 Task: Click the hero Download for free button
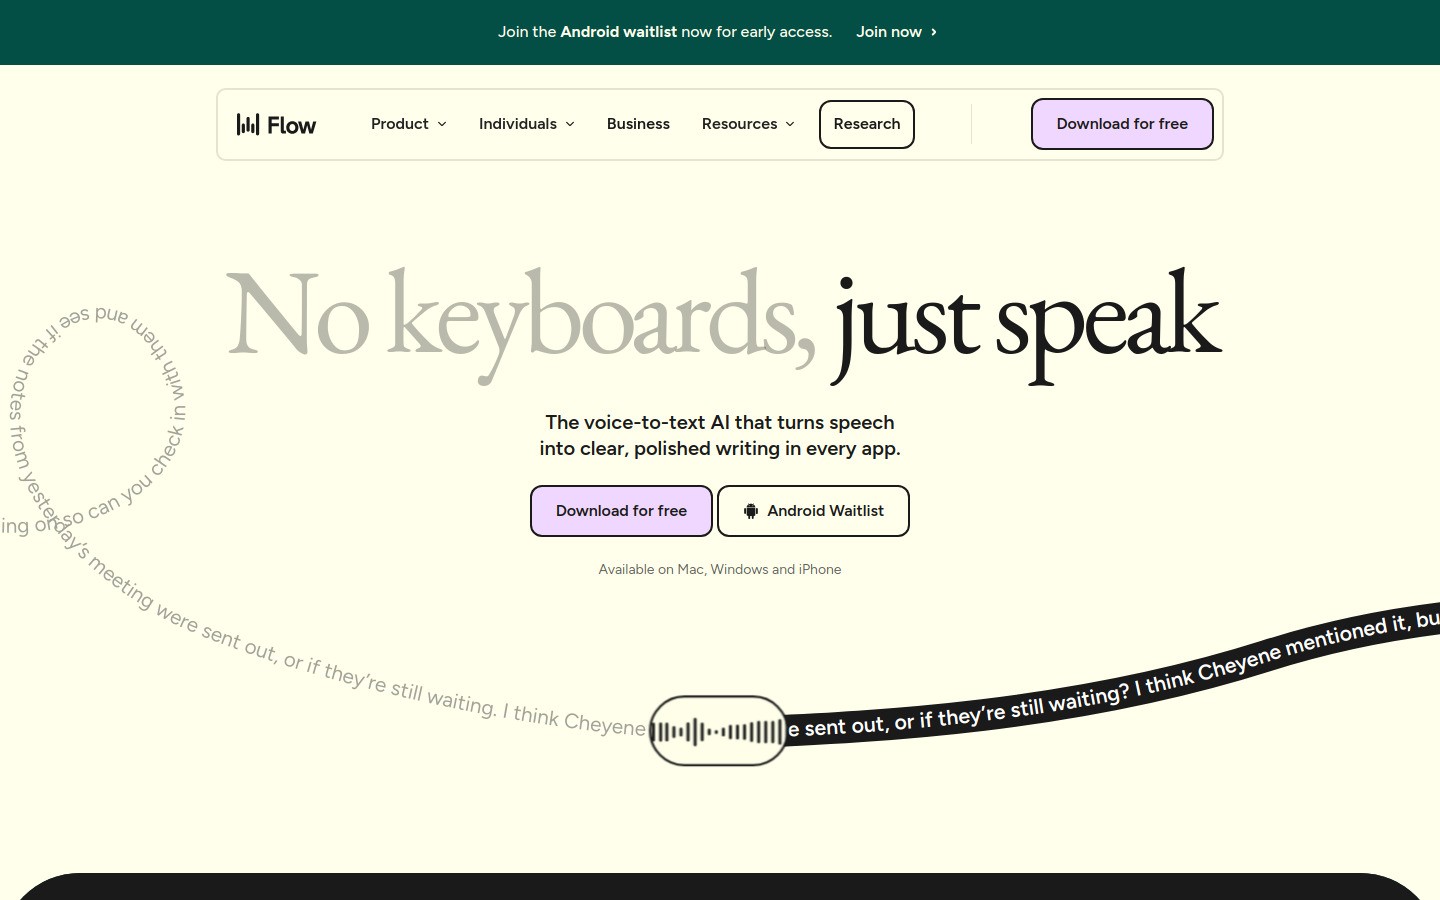coord(621,511)
